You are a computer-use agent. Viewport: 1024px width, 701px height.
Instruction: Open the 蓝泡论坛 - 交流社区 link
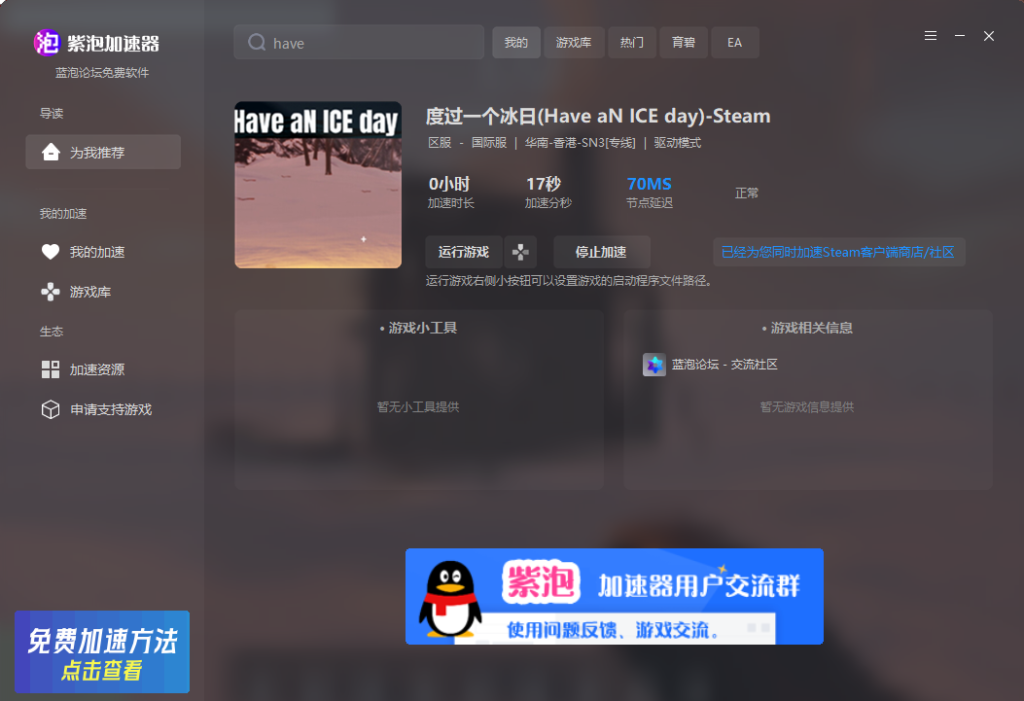725,365
